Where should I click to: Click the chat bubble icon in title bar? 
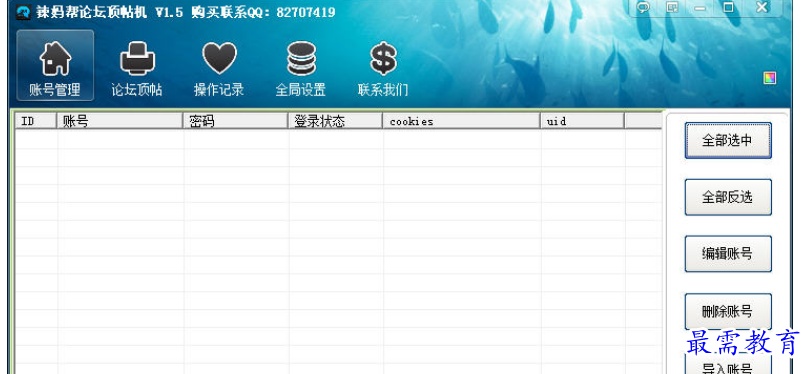point(643,7)
